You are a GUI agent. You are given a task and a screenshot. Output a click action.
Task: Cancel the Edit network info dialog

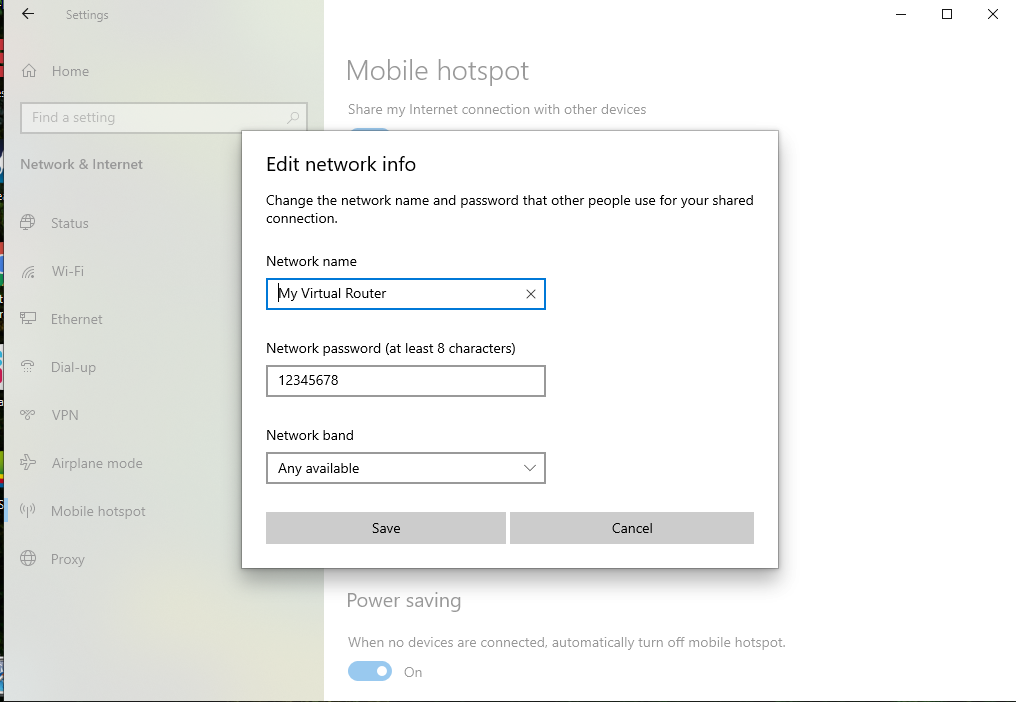[632, 528]
